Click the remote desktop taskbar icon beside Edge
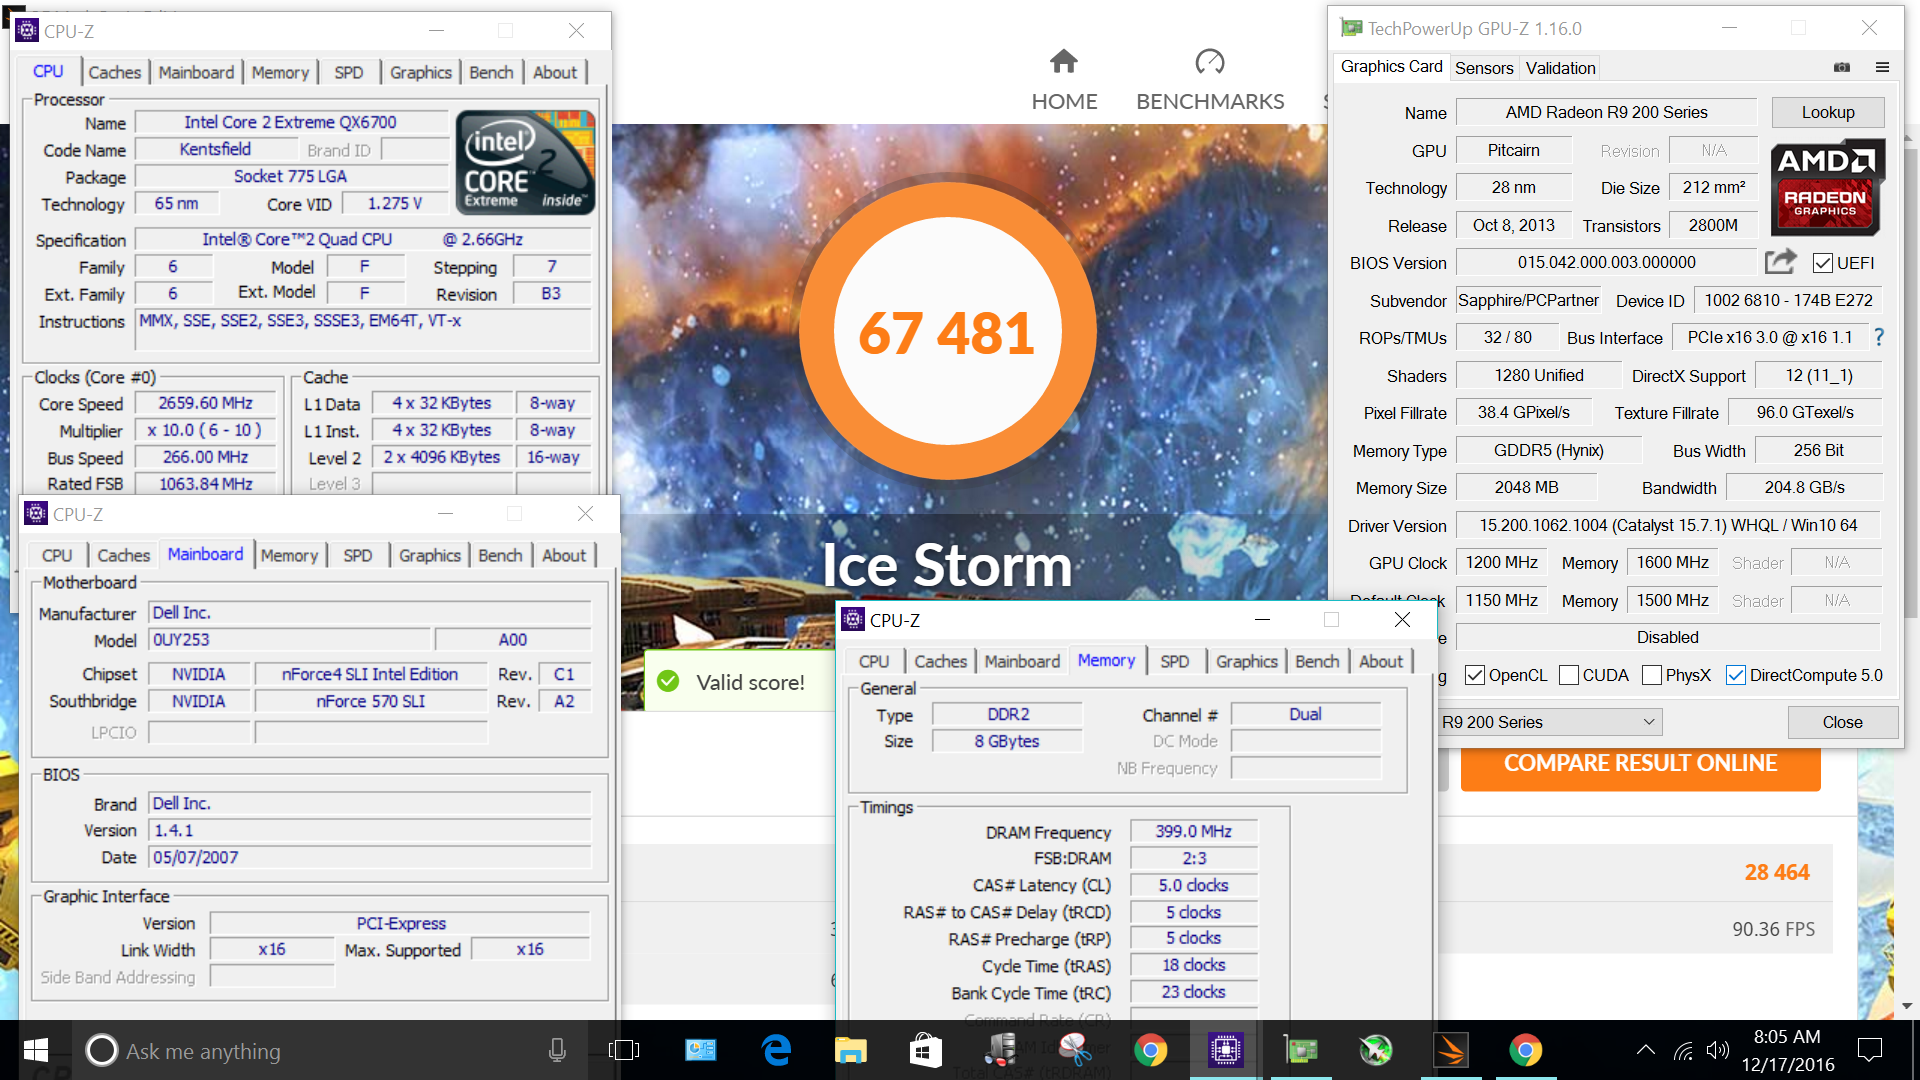Screen dimensions: 1920x1080 (700, 1050)
